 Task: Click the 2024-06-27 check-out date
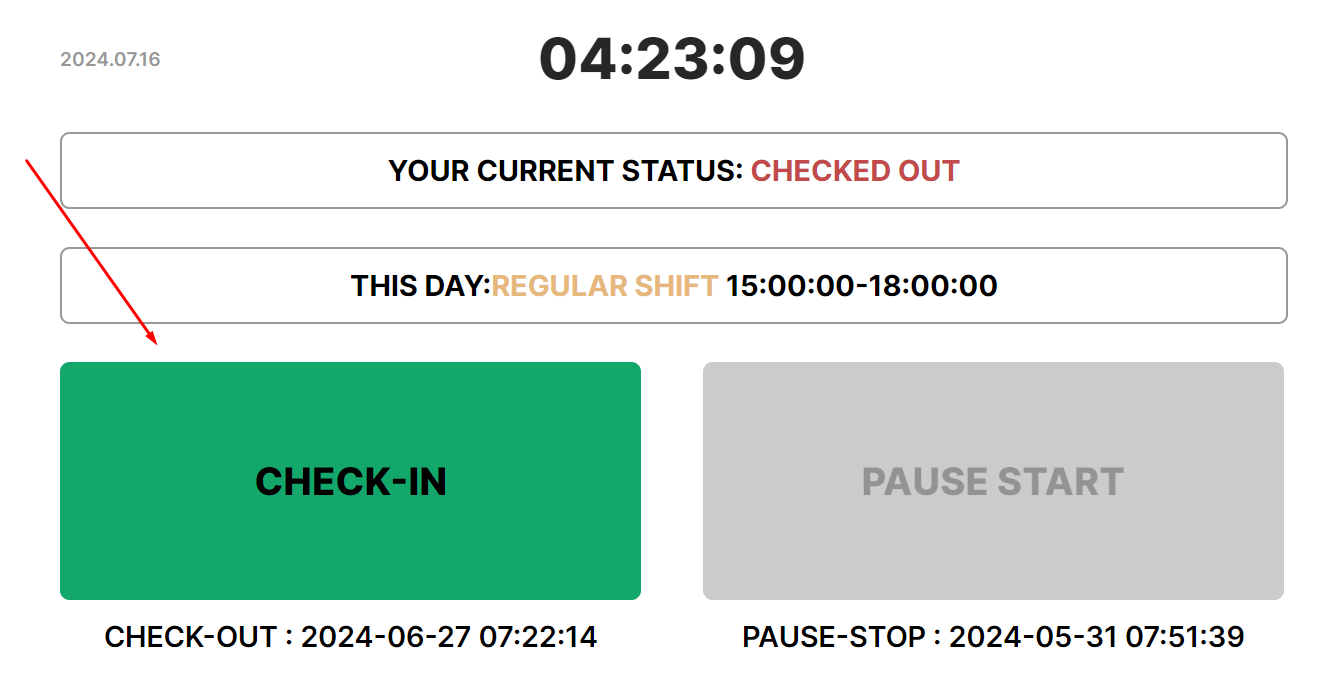pyautogui.click(x=385, y=637)
